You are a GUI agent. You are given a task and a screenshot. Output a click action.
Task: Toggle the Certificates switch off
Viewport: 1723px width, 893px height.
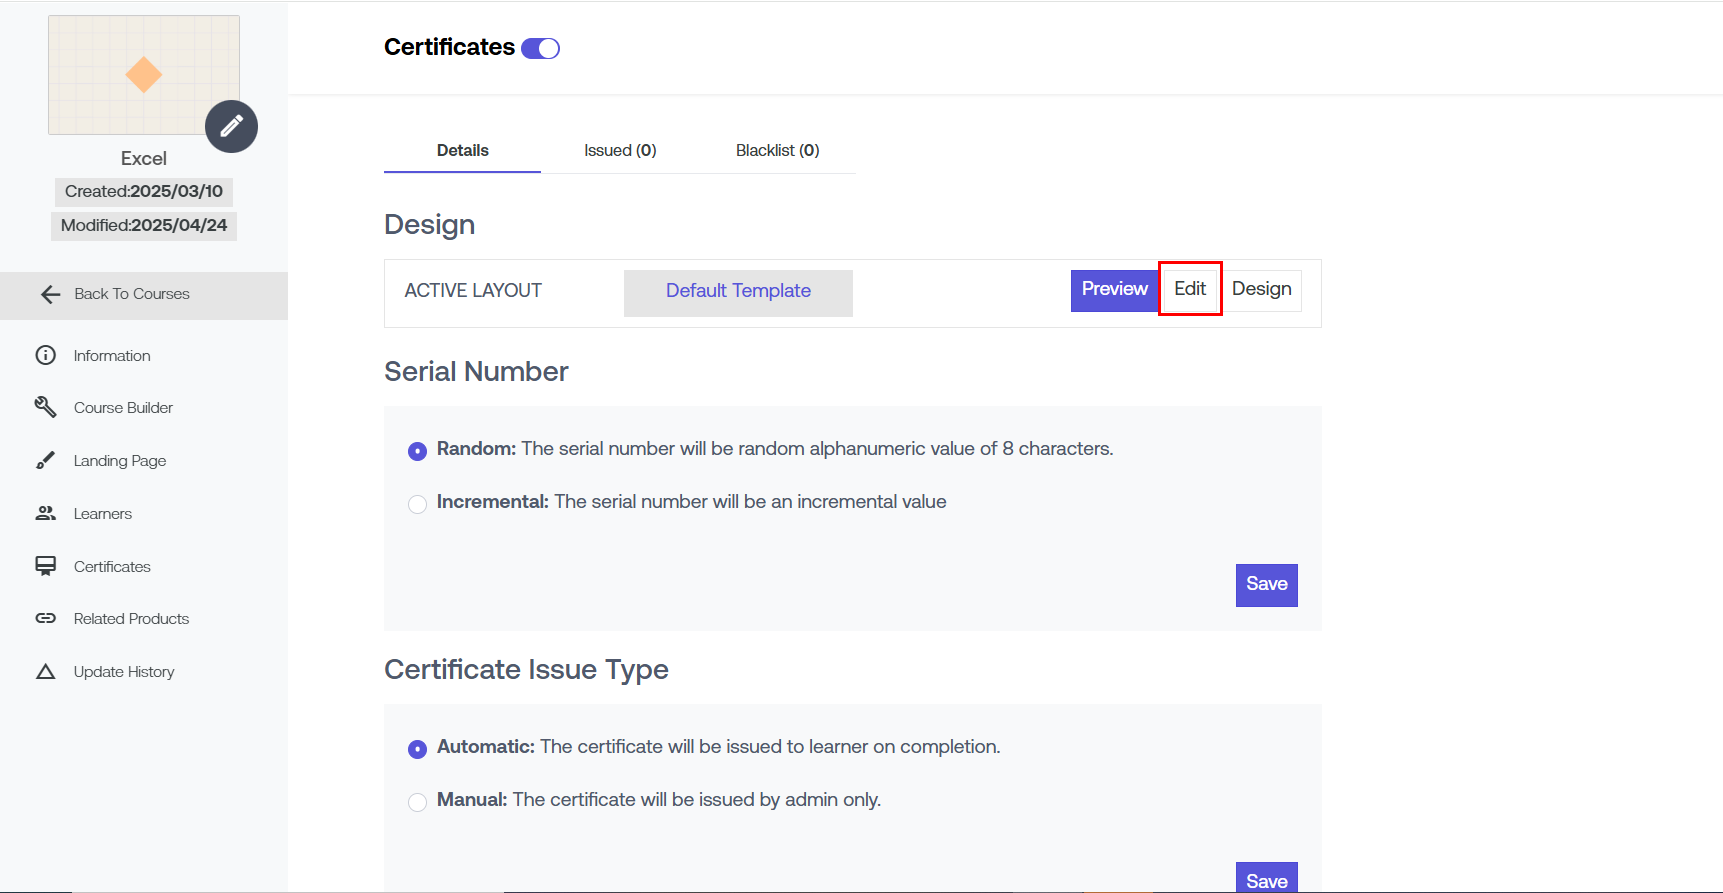[541, 48]
